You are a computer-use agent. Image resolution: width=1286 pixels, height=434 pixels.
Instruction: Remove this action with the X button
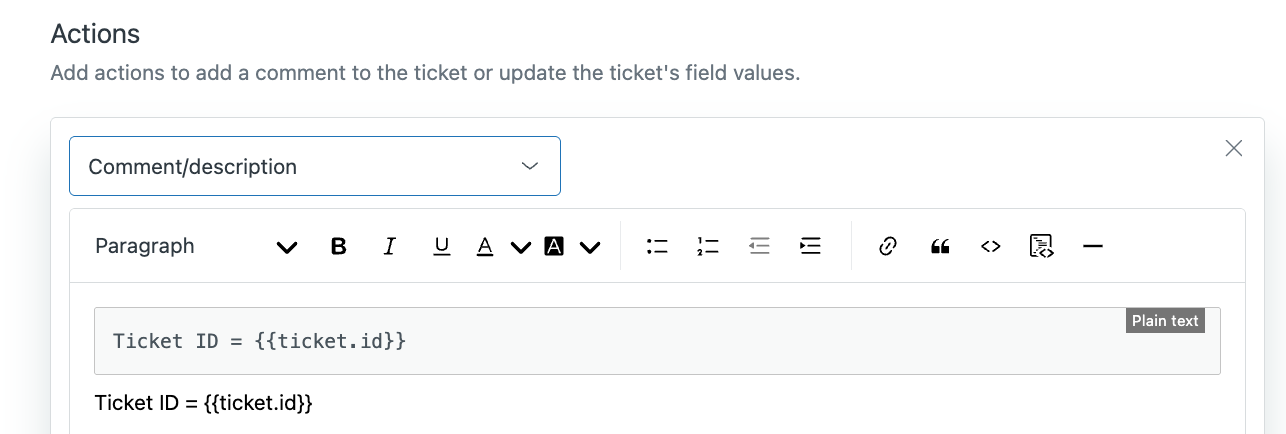[x=1234, y=149]
